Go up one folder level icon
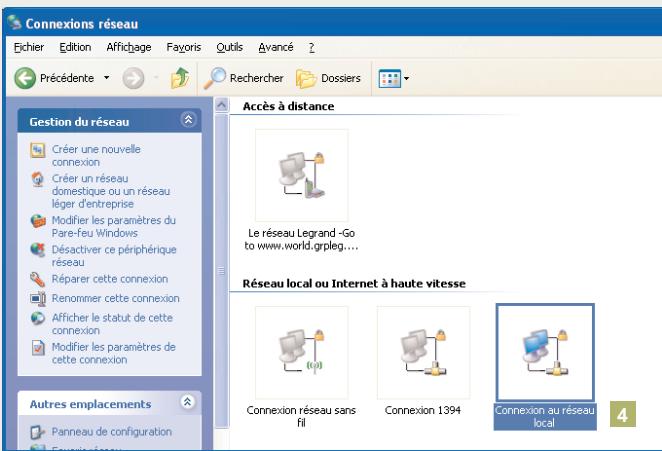 (x=180, y=78)
